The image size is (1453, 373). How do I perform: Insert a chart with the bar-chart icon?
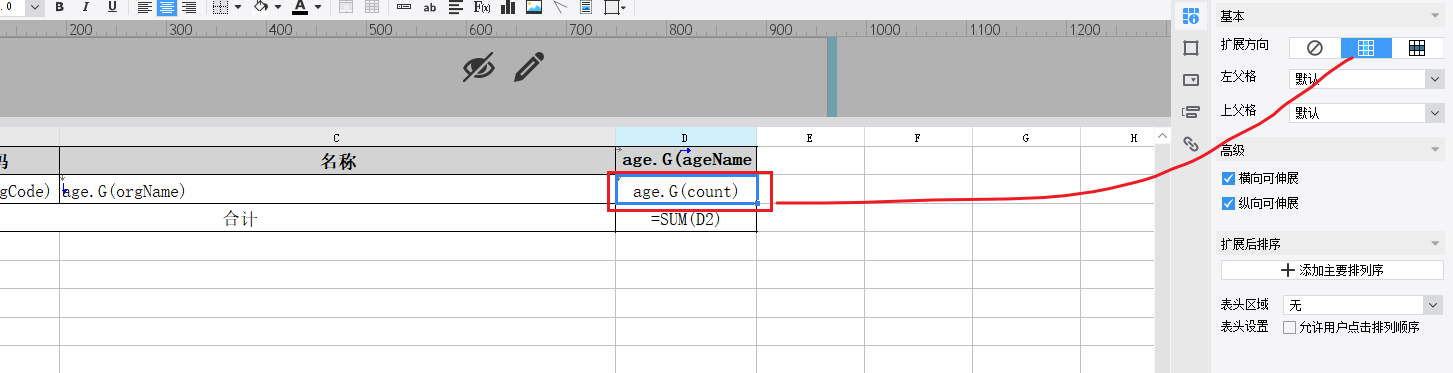[x=509, y=7]
